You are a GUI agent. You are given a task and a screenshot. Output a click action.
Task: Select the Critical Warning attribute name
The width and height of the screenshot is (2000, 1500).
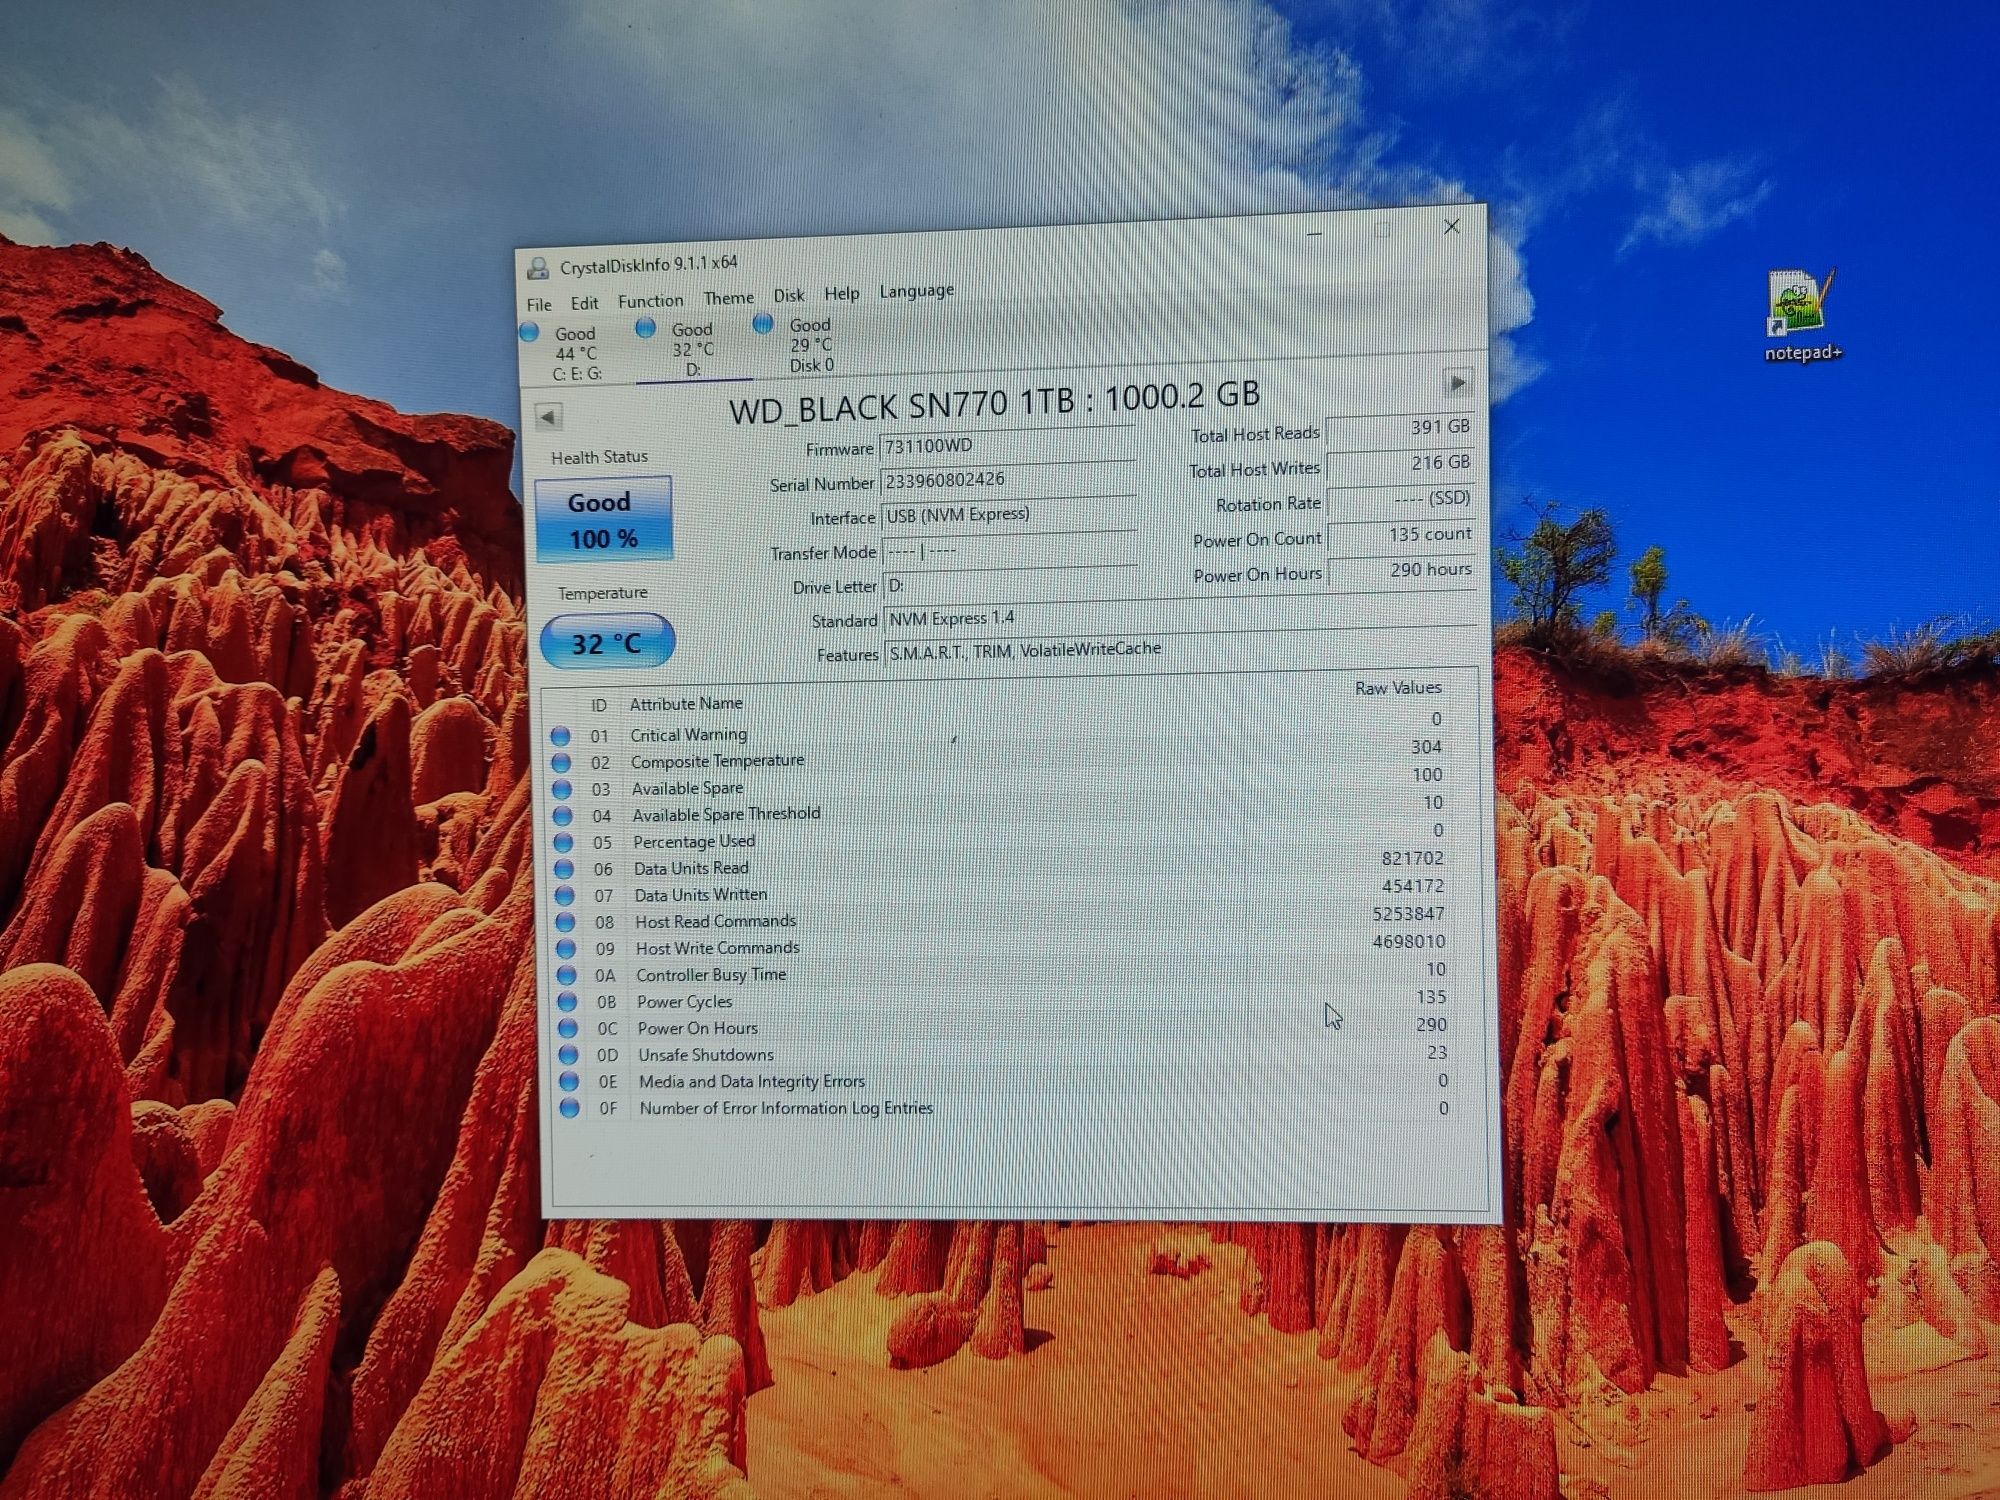(x=688, y=735)
